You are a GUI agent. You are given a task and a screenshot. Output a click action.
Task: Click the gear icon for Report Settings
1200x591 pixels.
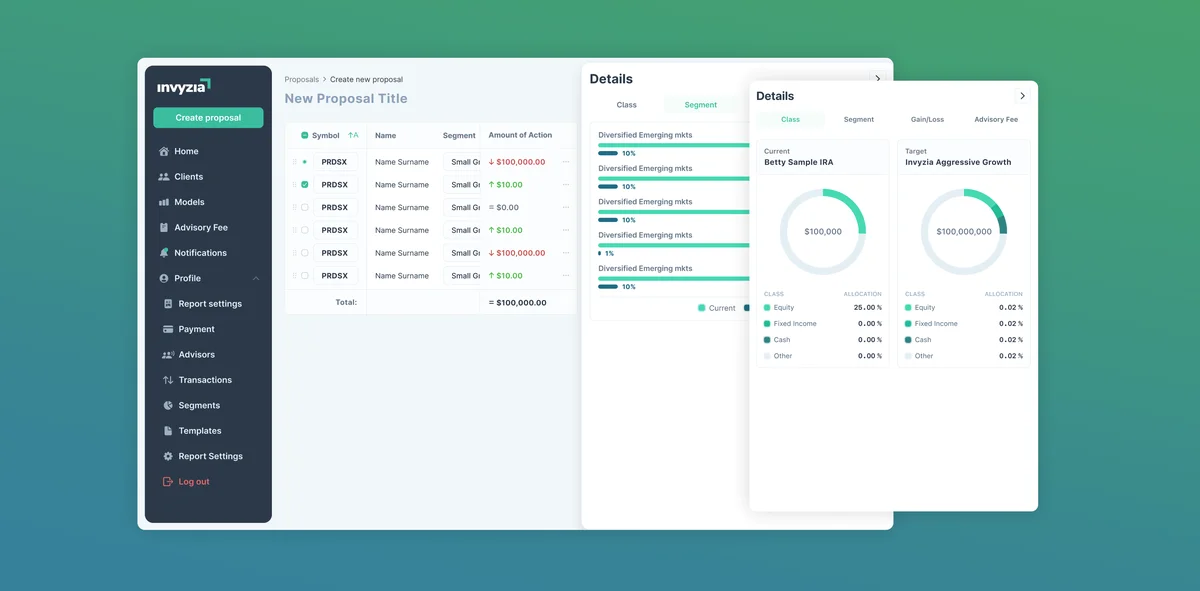[x=169, y=456]
